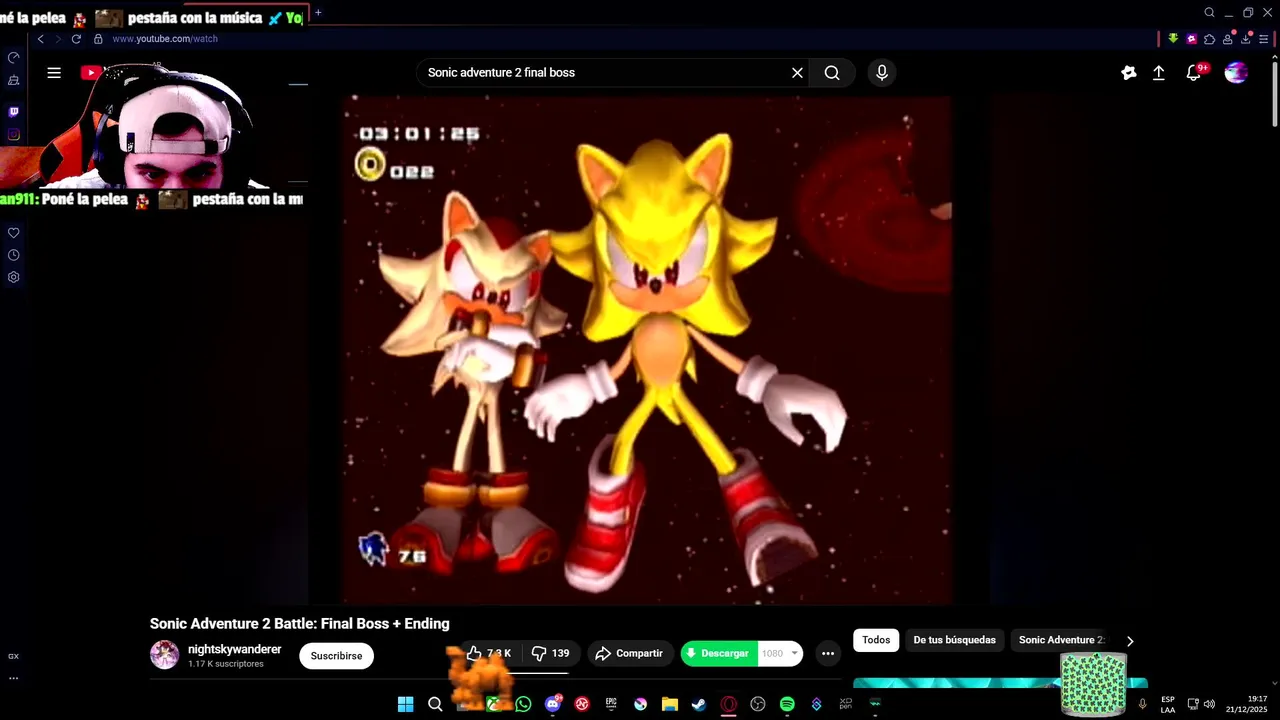Open Windows taskbar search
Screen dimensions: 1280x720
(435, 704)
